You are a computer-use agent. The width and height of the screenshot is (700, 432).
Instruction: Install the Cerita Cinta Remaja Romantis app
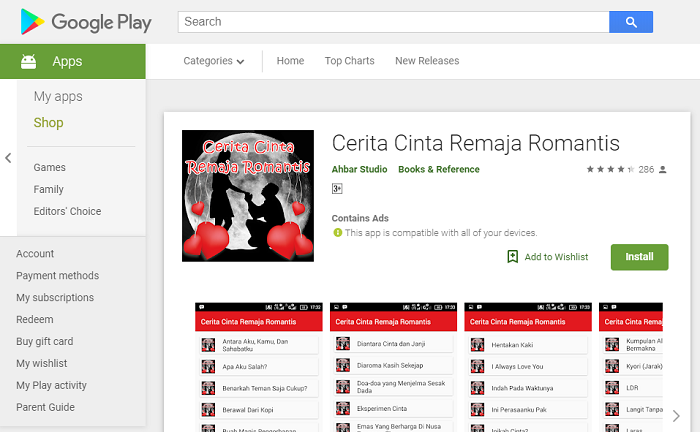(639, 257)
